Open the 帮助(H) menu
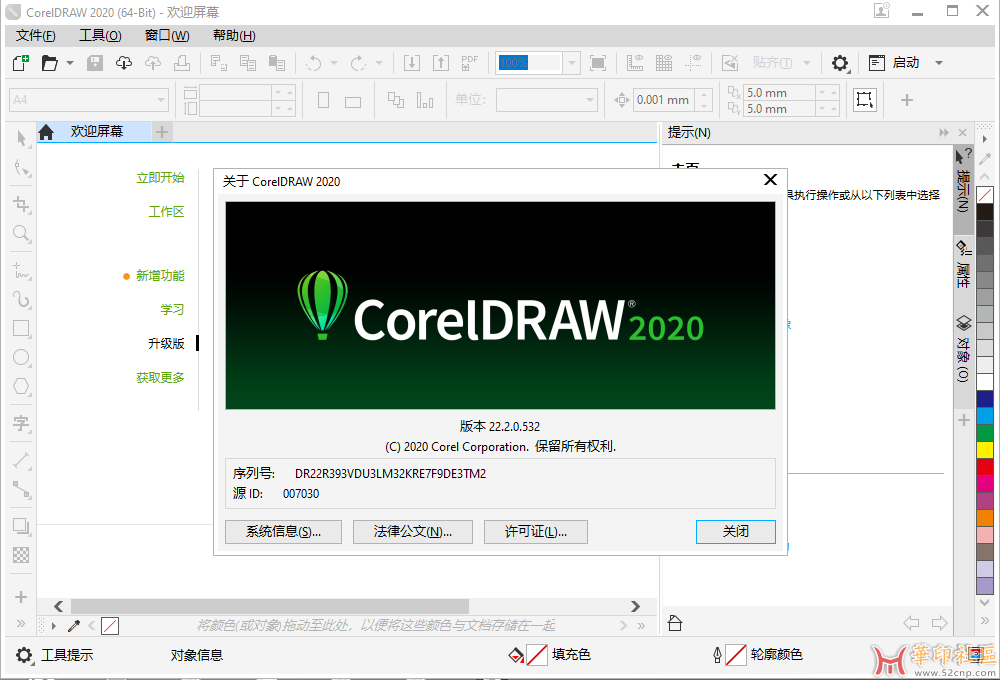Viewport: 1000px width, 680px height. (234, 36)
